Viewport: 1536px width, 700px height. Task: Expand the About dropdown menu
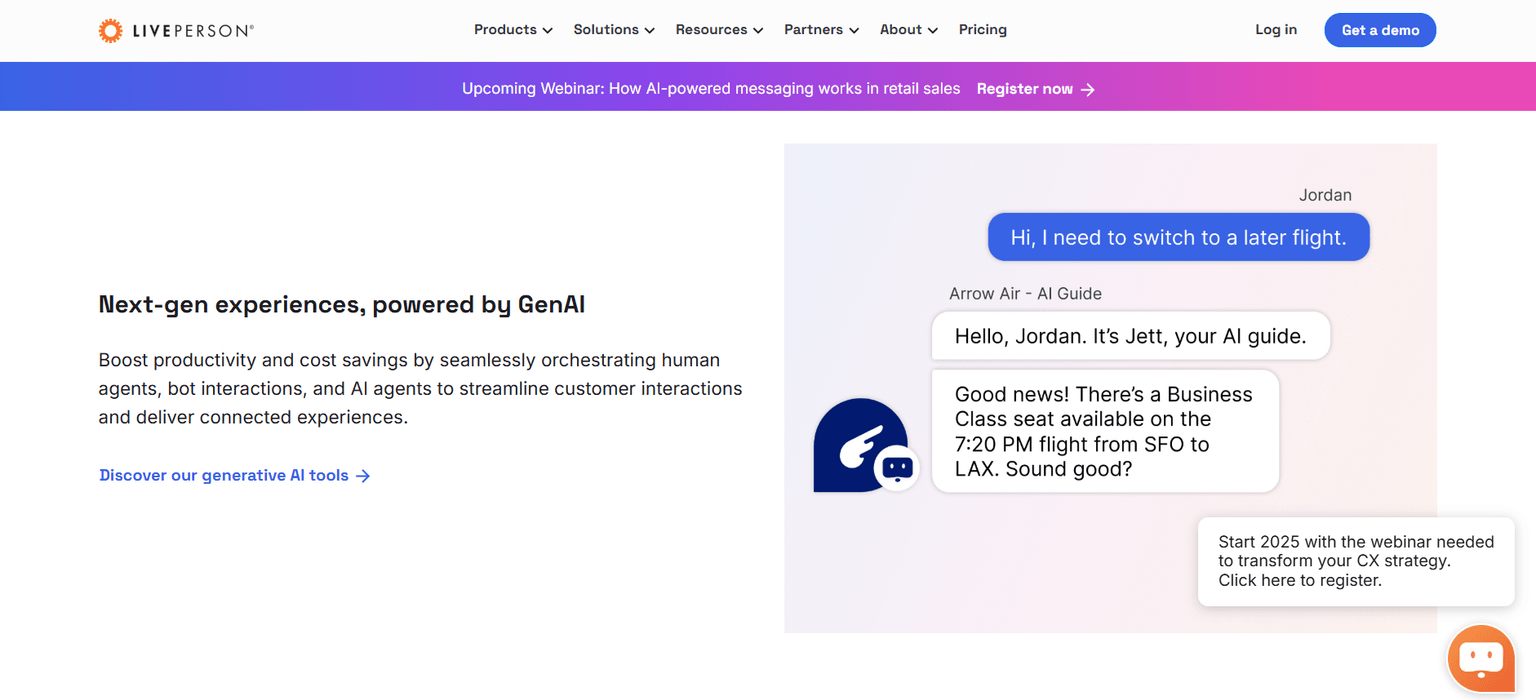point(908,30)
